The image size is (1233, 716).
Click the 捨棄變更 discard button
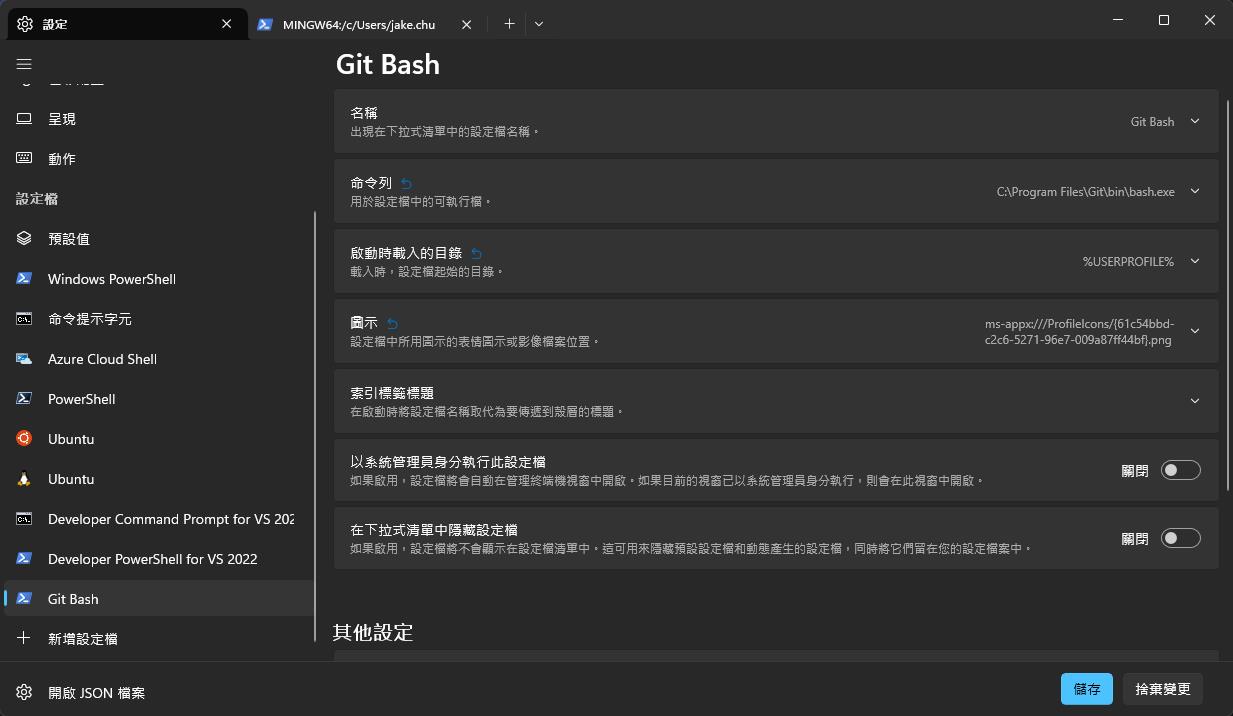pyautogui.click(x=1163, y=689)
